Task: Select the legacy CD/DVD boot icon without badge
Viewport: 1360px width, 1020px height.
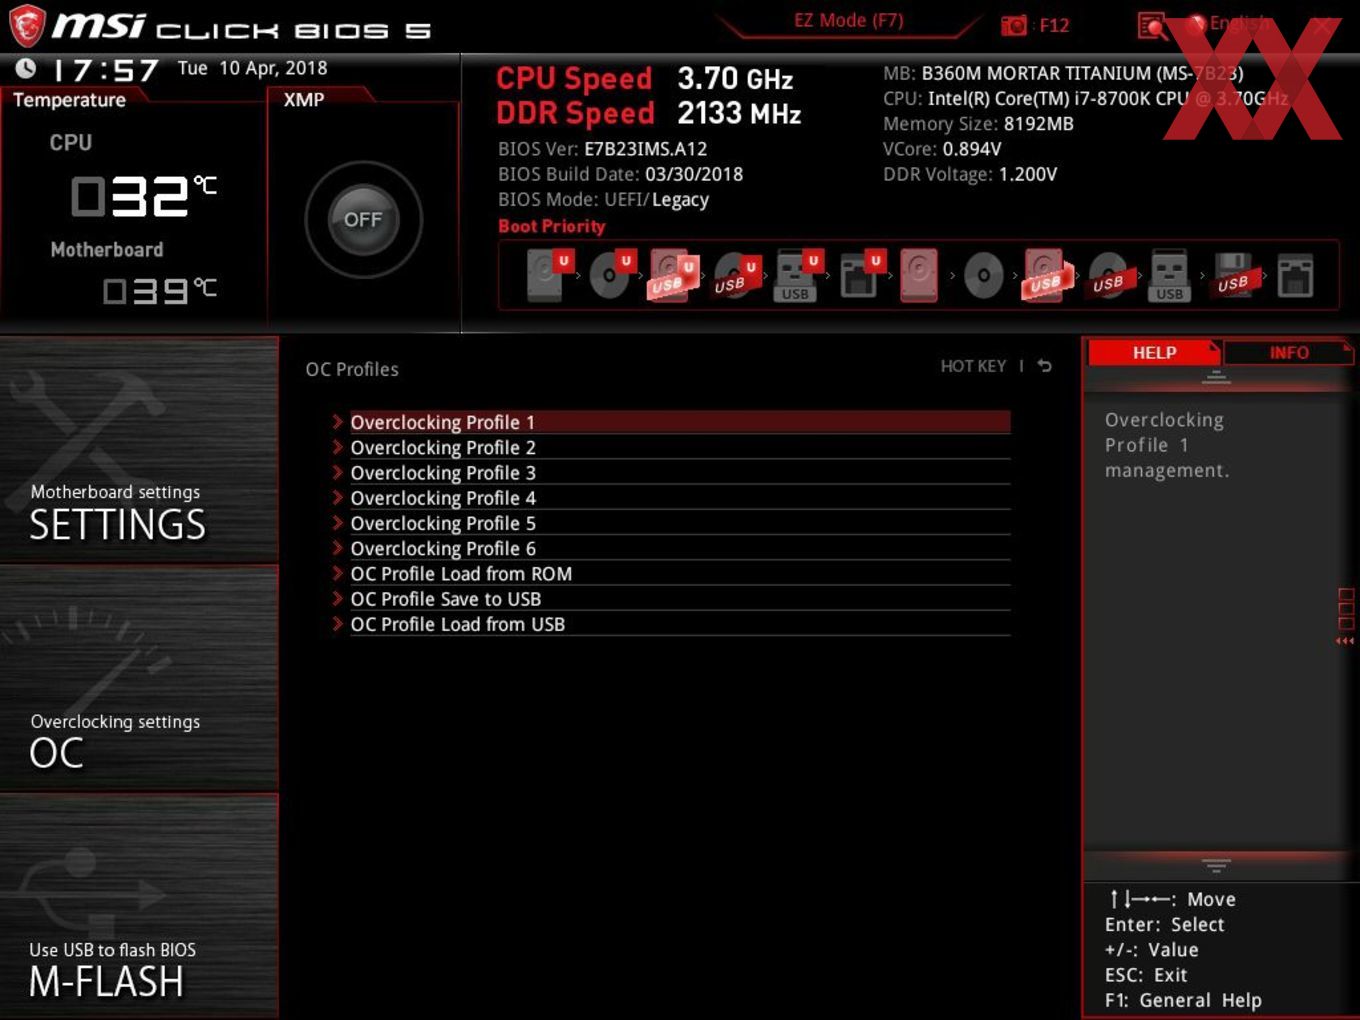Action: (983, 275)
